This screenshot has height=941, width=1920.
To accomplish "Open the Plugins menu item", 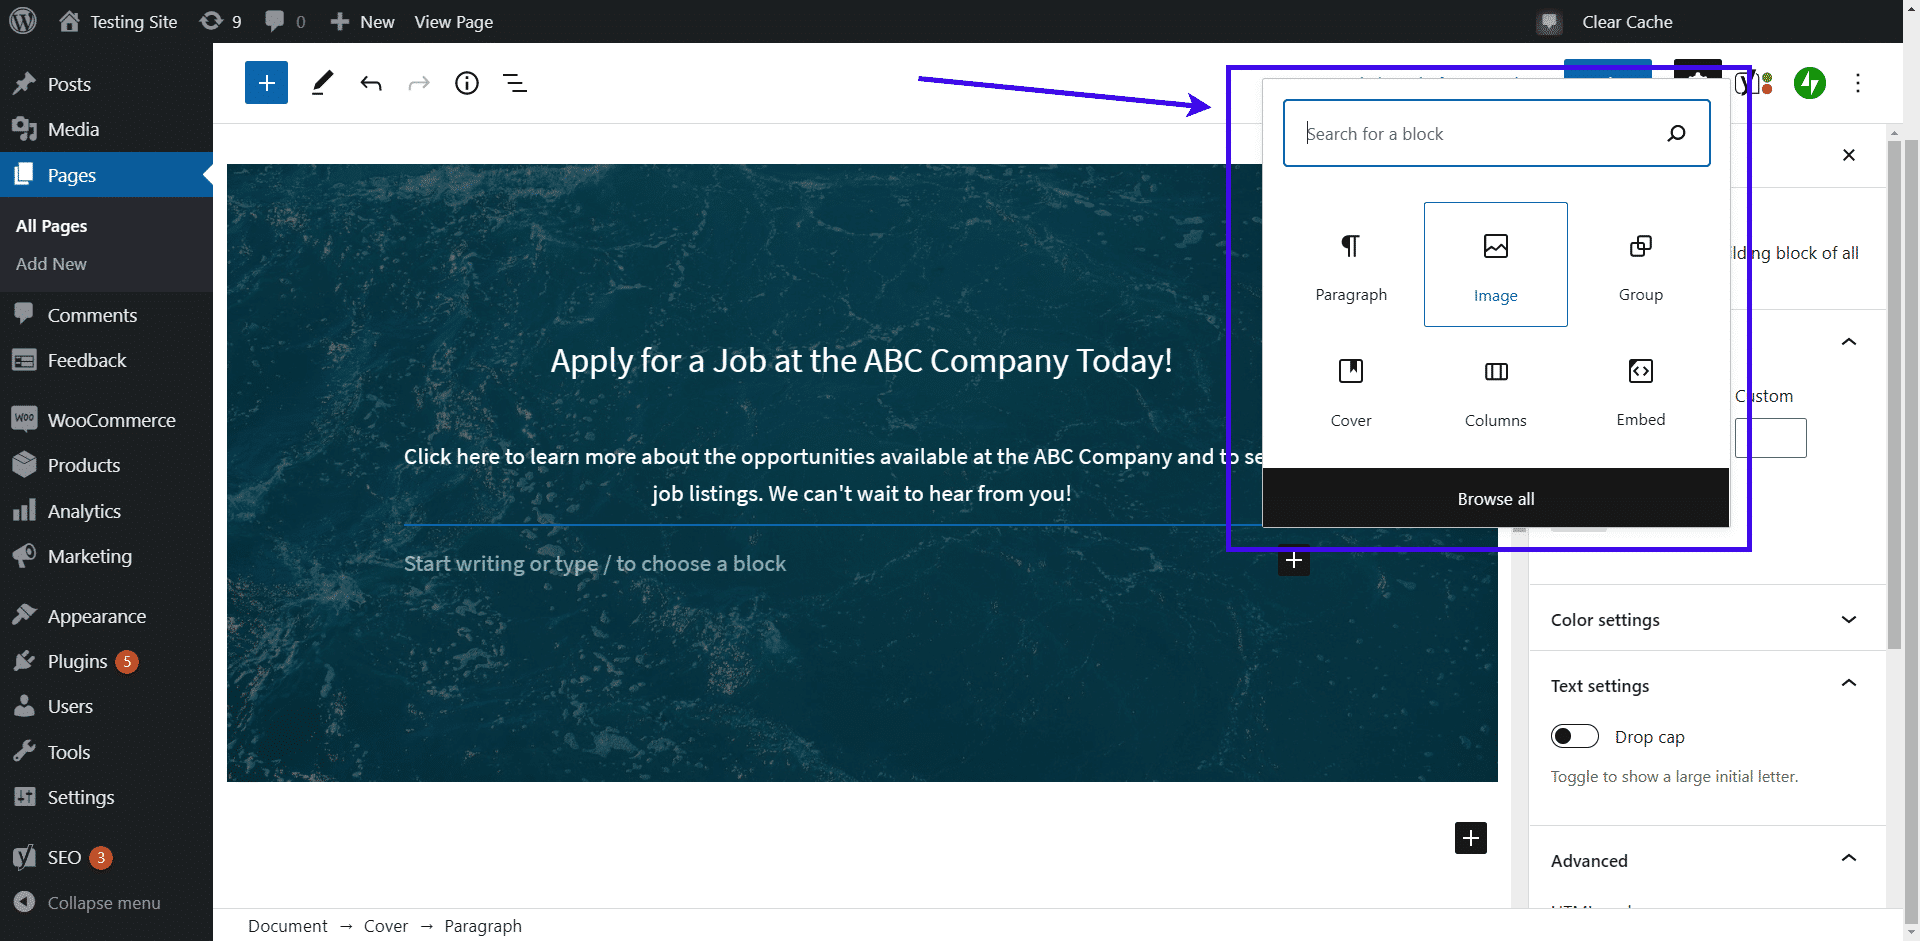I will click(x=77, y=661).
